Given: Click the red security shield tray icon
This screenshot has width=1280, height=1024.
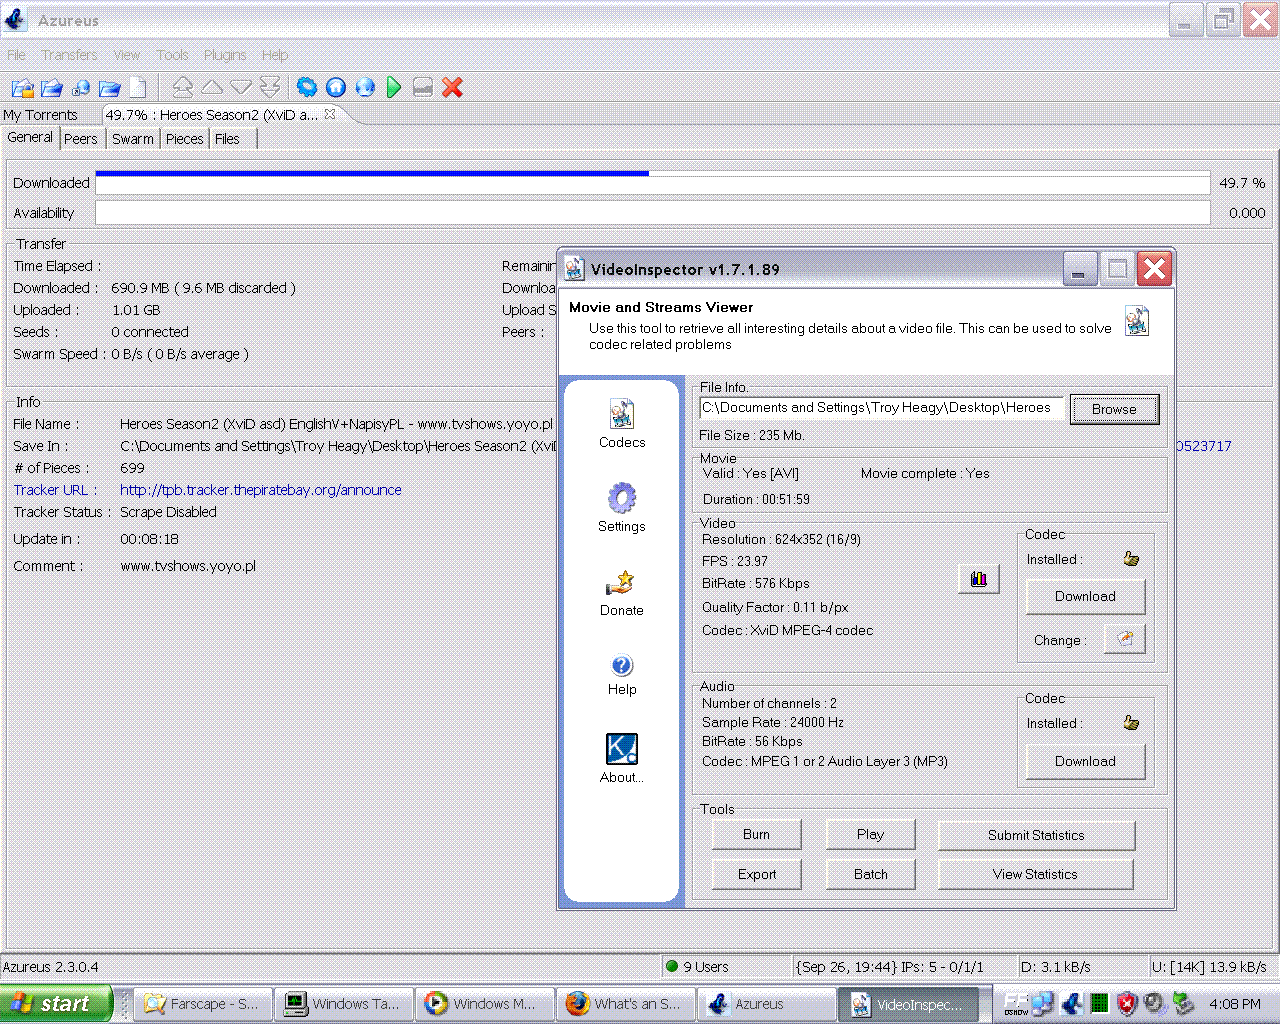Looking at the screenshot, I should coord(1127,1003).
